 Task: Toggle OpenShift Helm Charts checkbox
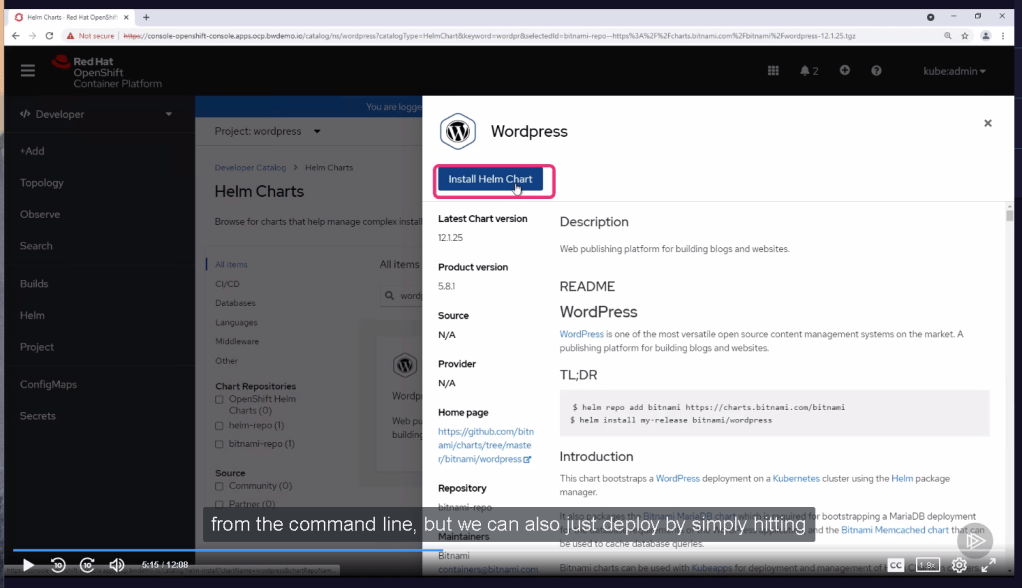[x=219, y=400]
